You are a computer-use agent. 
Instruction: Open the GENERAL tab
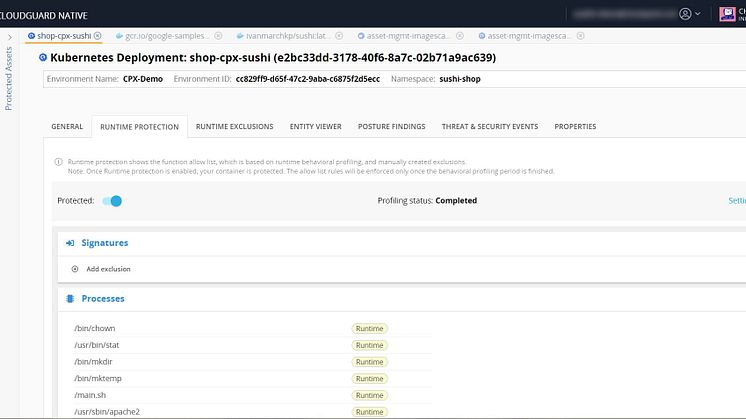(x=67, y=127)
